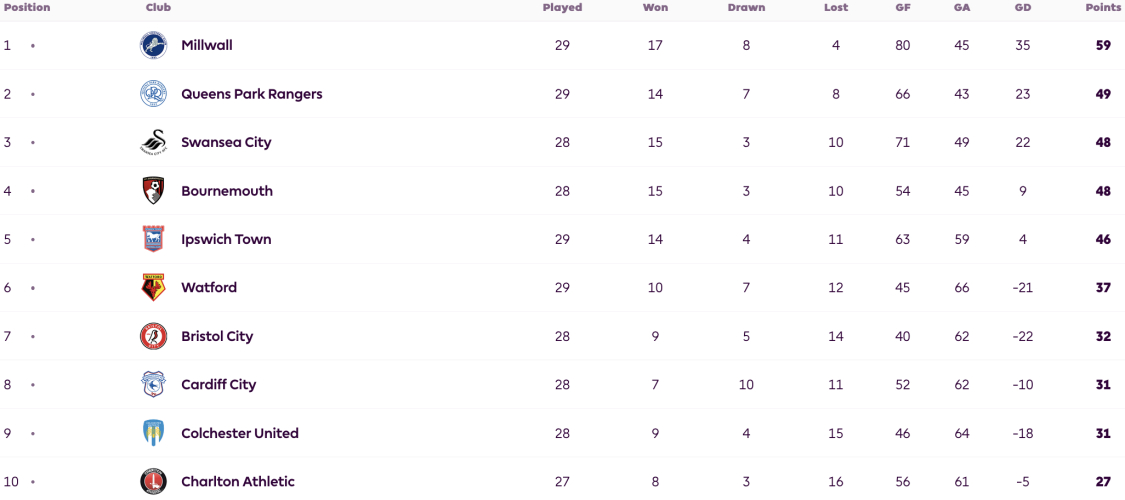
Task: Click the Queens Park Rangers badge
Action: pos(153,94)
